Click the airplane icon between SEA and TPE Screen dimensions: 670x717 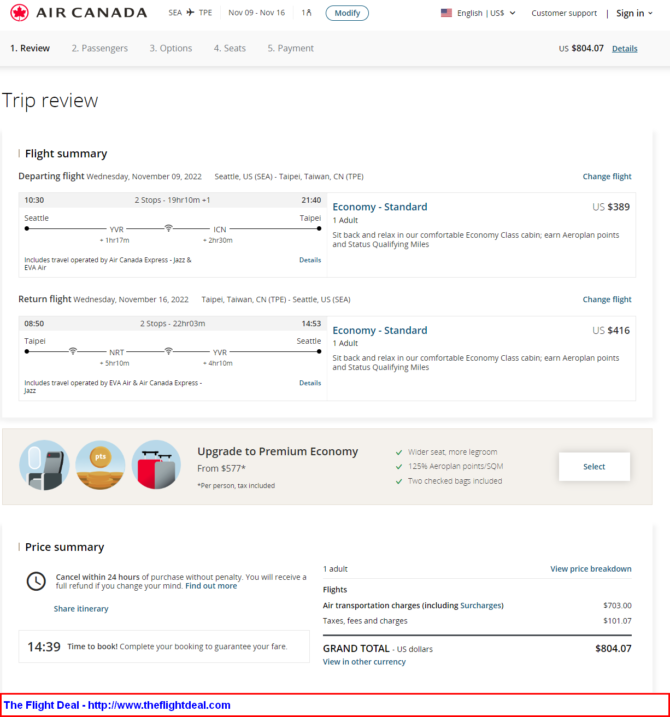click(x=190, y=12)
